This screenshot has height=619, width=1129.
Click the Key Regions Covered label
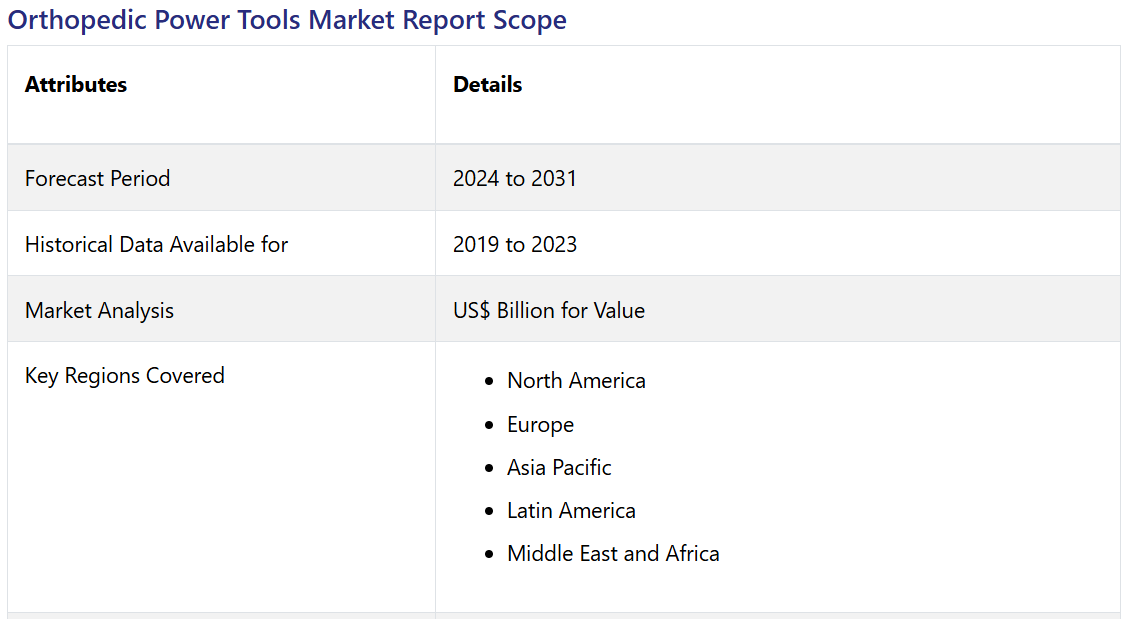click(124, 376)
